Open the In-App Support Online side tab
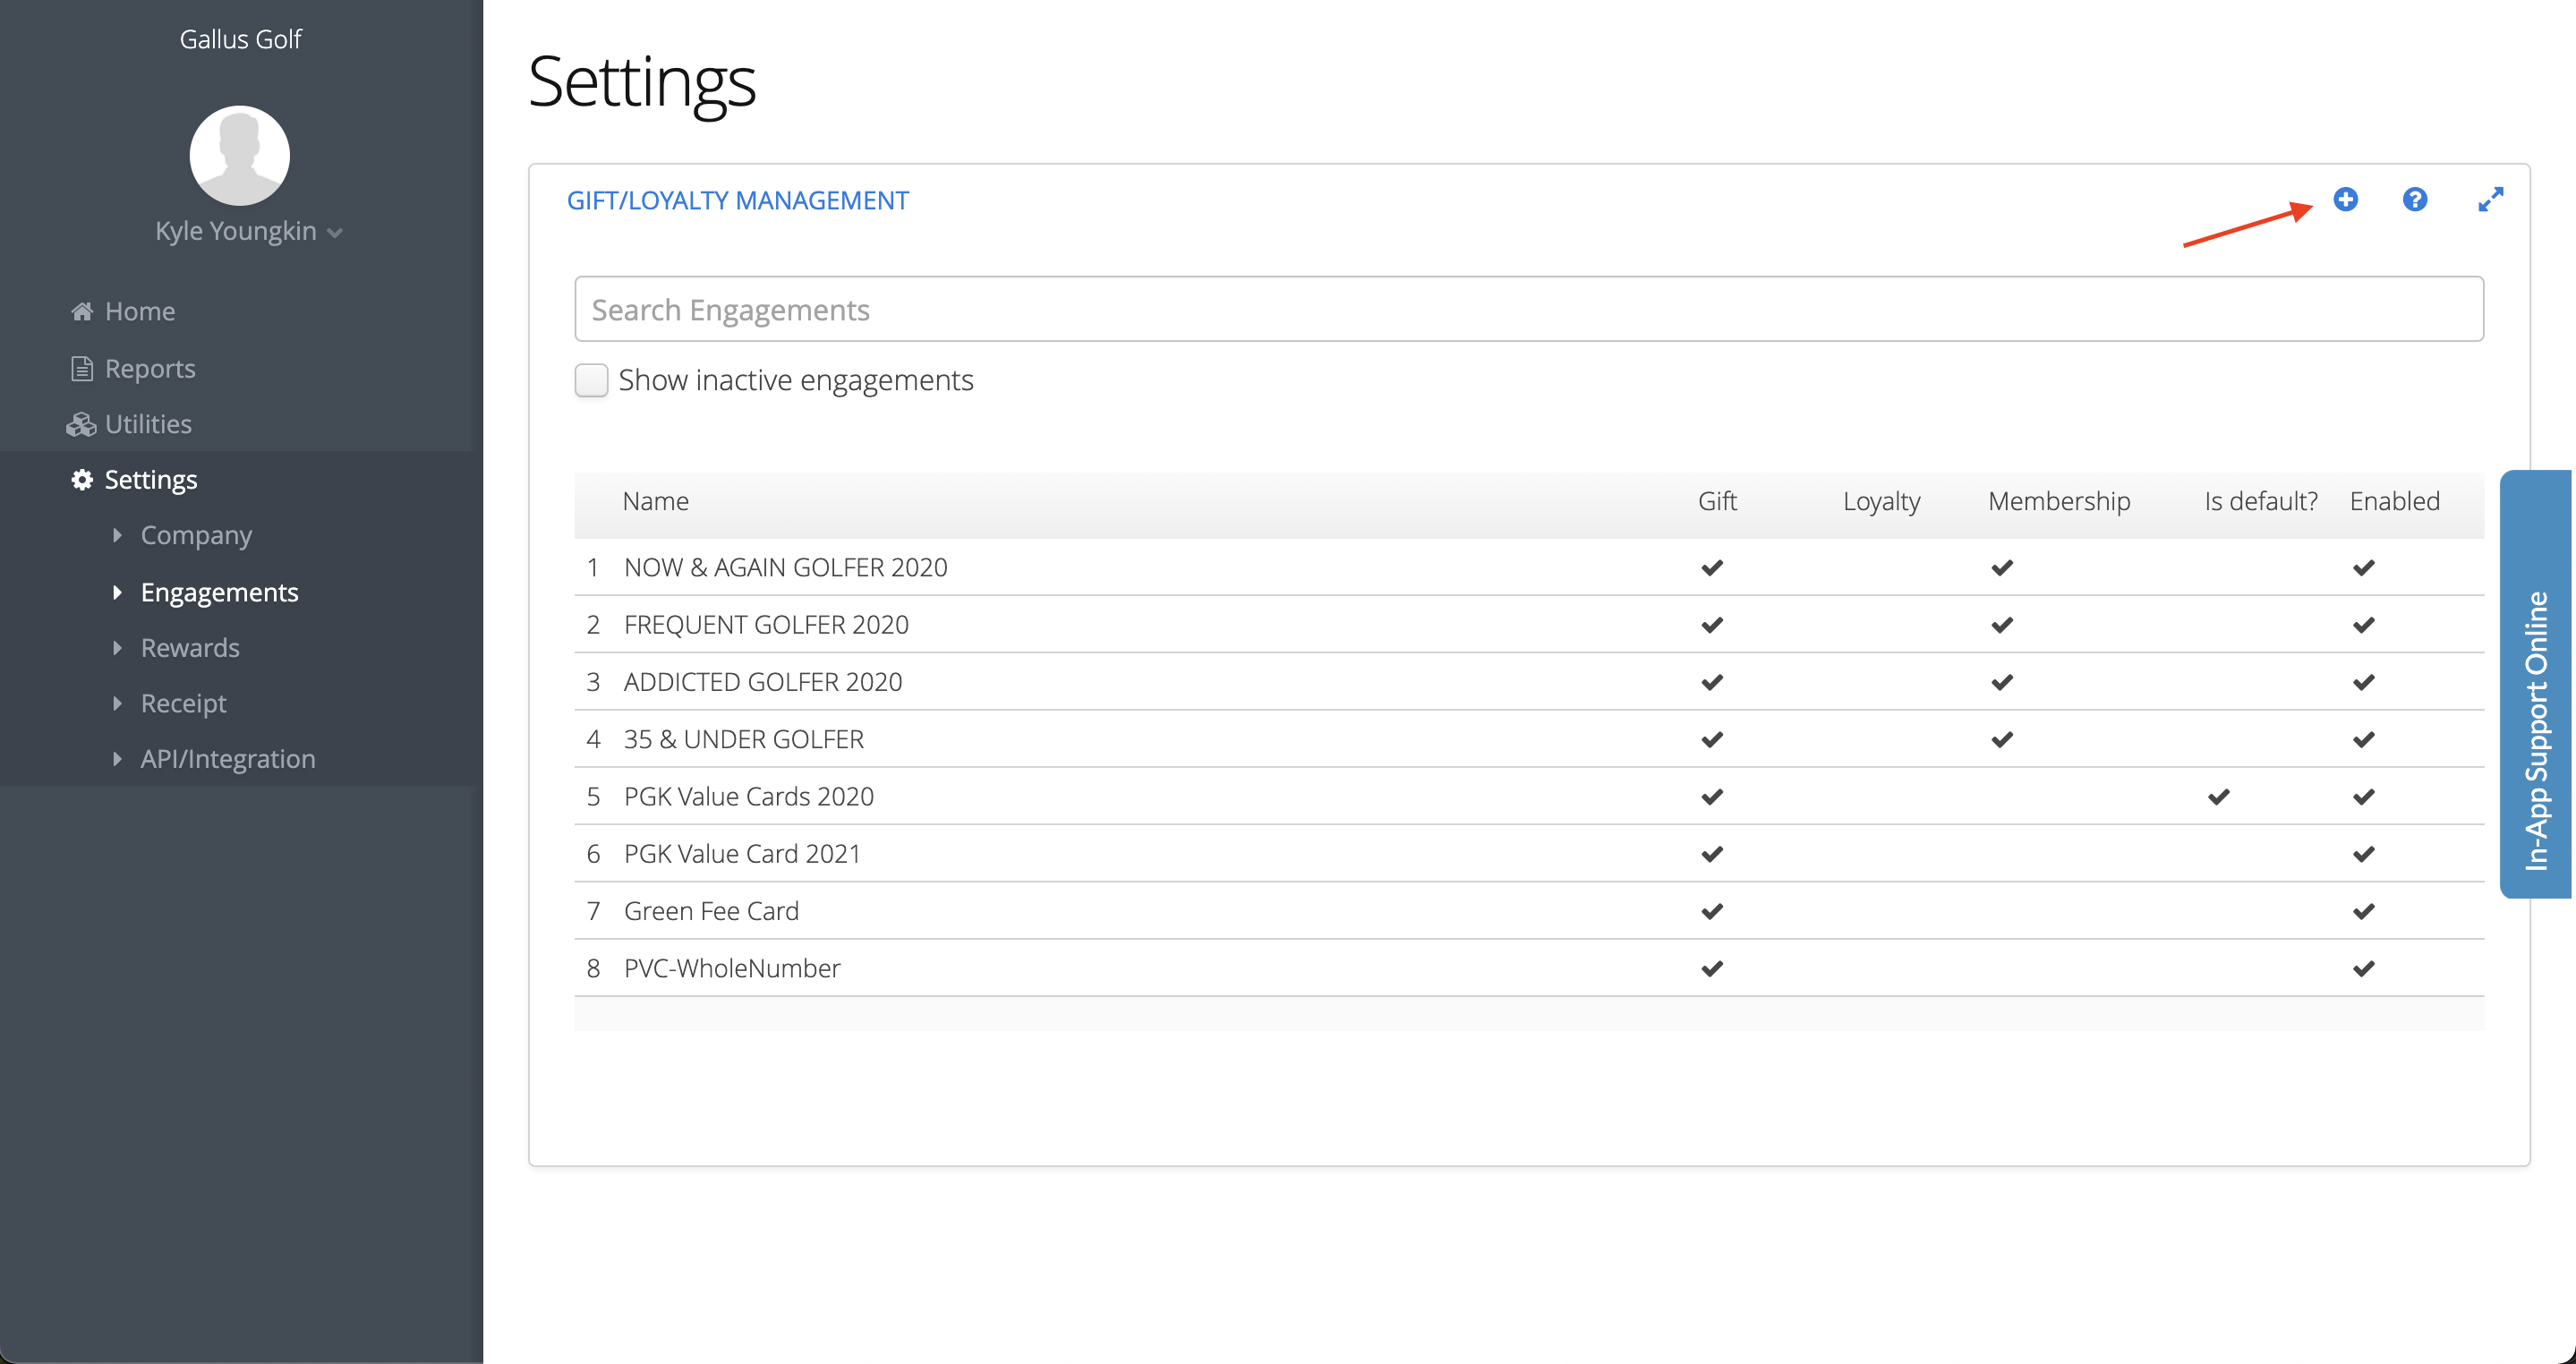The image size is (2576, 1364). click(x=2536, y=684)
